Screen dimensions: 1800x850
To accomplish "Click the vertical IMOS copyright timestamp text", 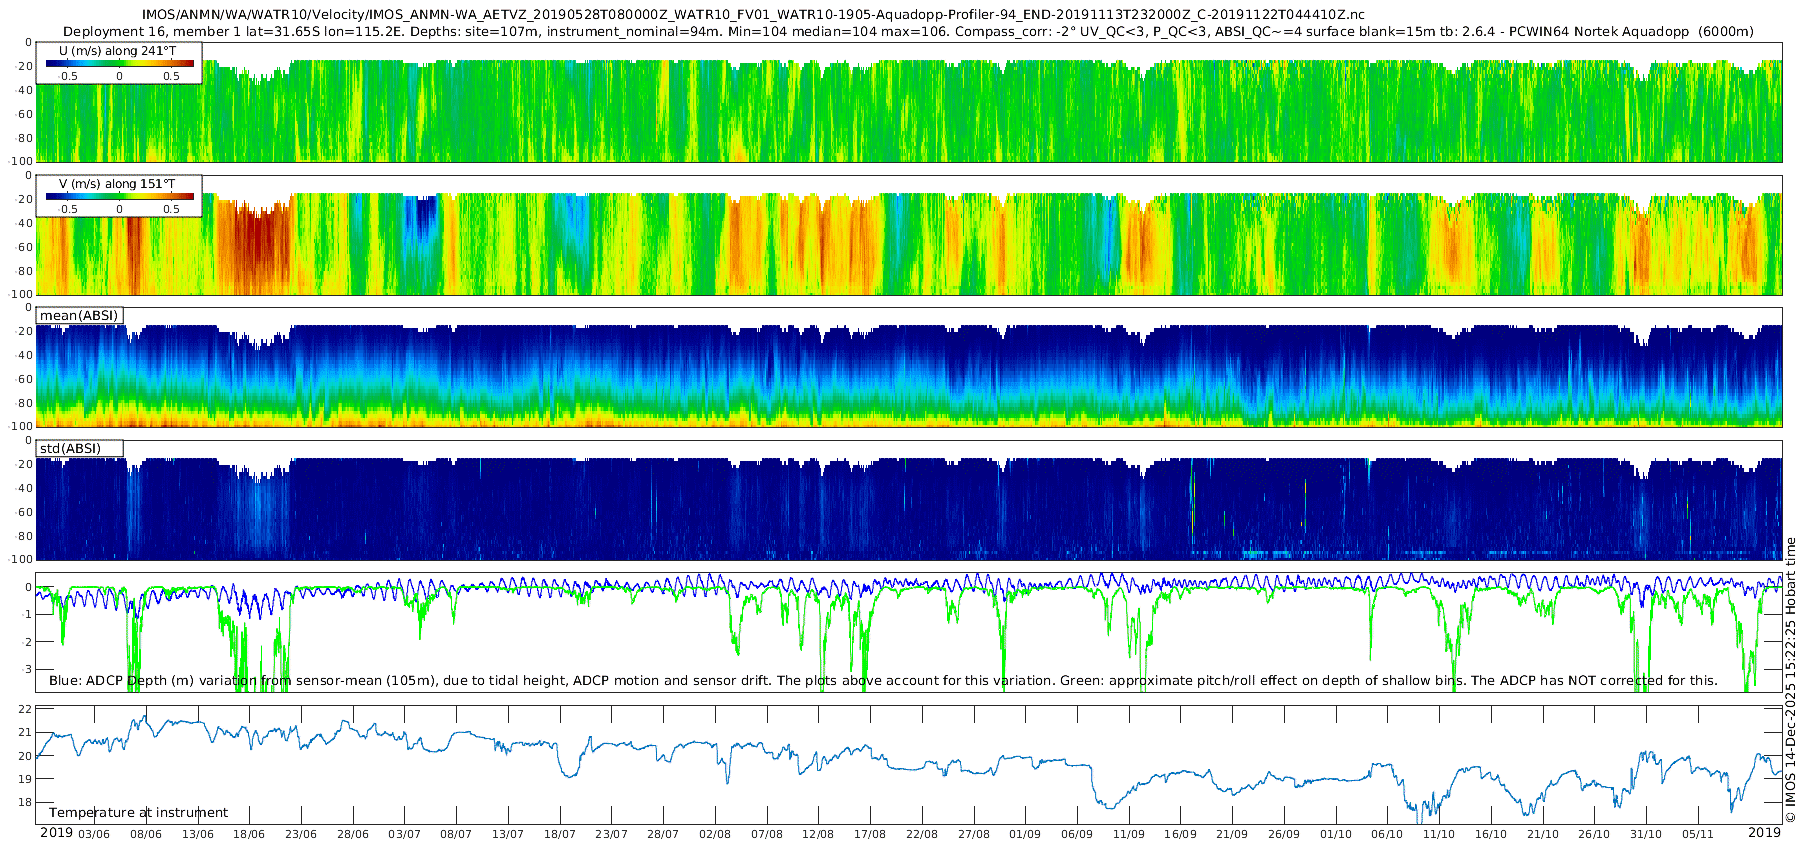I will tap(1790, 680).
